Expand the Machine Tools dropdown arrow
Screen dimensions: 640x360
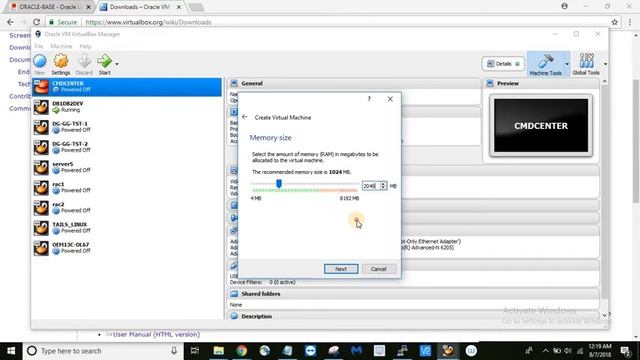click(x=567, y=64)
